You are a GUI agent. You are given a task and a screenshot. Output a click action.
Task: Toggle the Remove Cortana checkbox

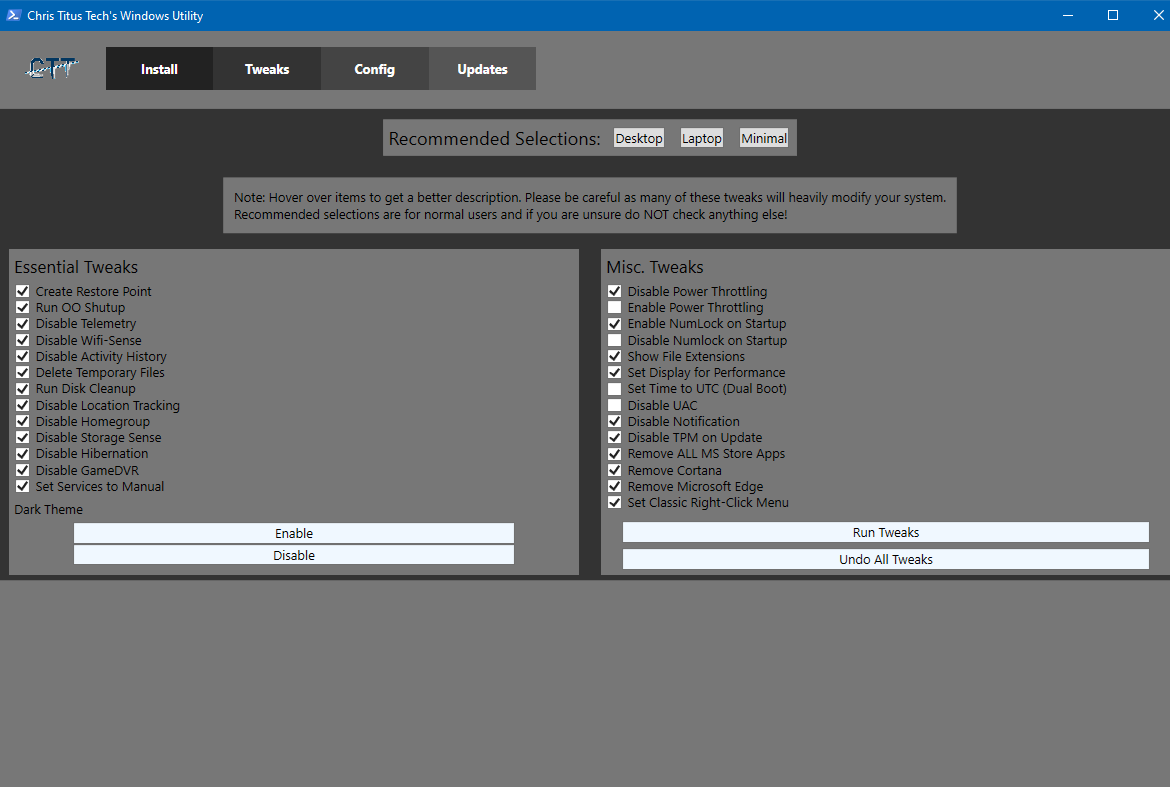coord(614,470)
